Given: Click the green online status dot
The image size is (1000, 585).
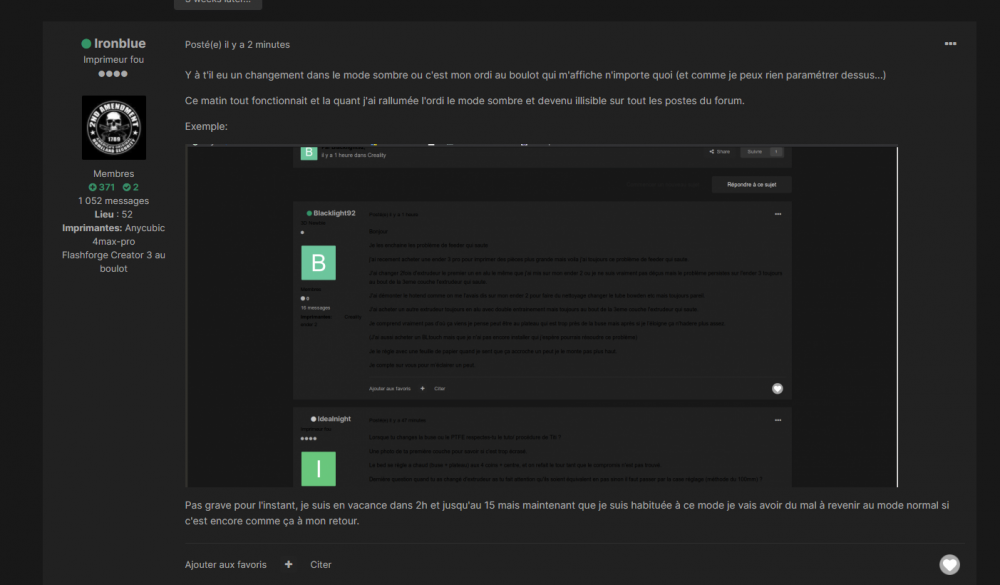Looking at the screenshot, I should coord(86,44).
